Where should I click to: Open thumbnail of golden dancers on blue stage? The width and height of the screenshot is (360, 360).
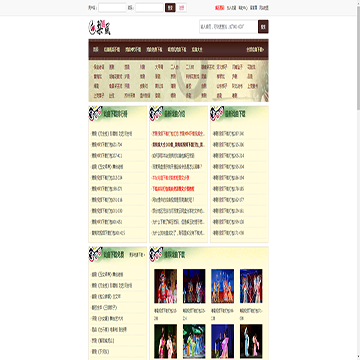pos(222,286)
